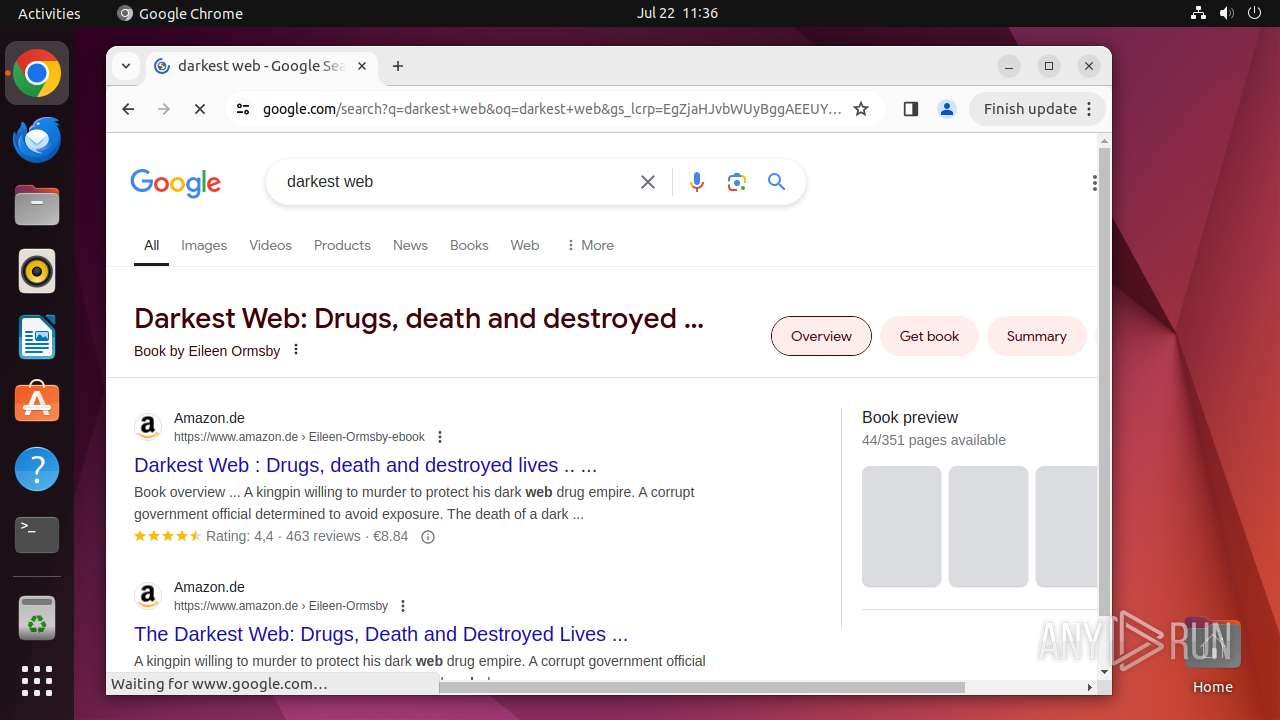Screen dimensions: 1280x720
Task: Select the All results tab
Action: pos(151,245)
